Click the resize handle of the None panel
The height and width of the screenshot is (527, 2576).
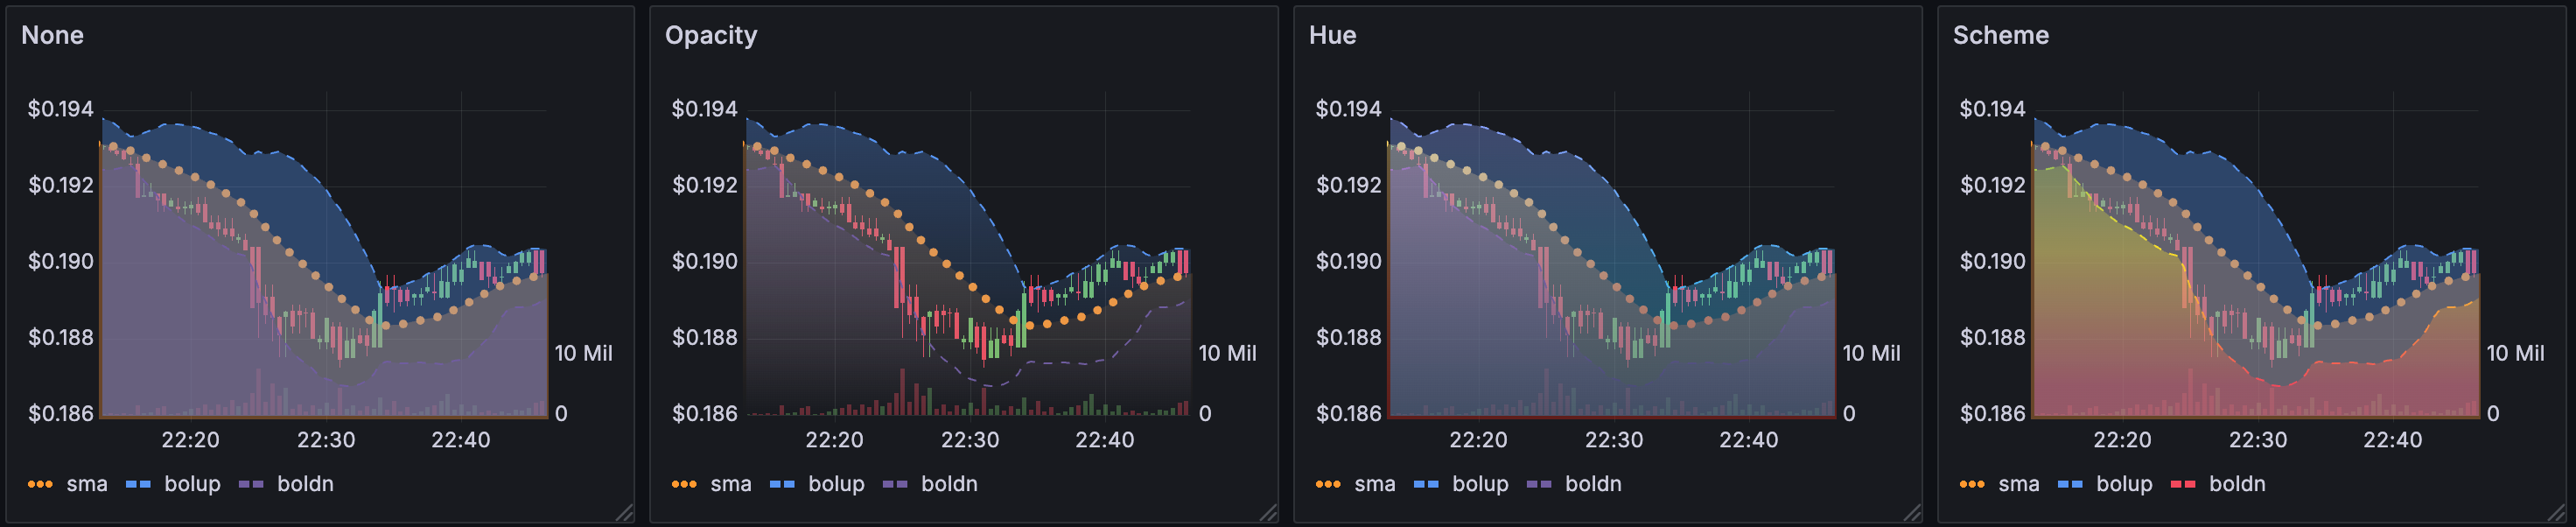[x=625, y=513]
